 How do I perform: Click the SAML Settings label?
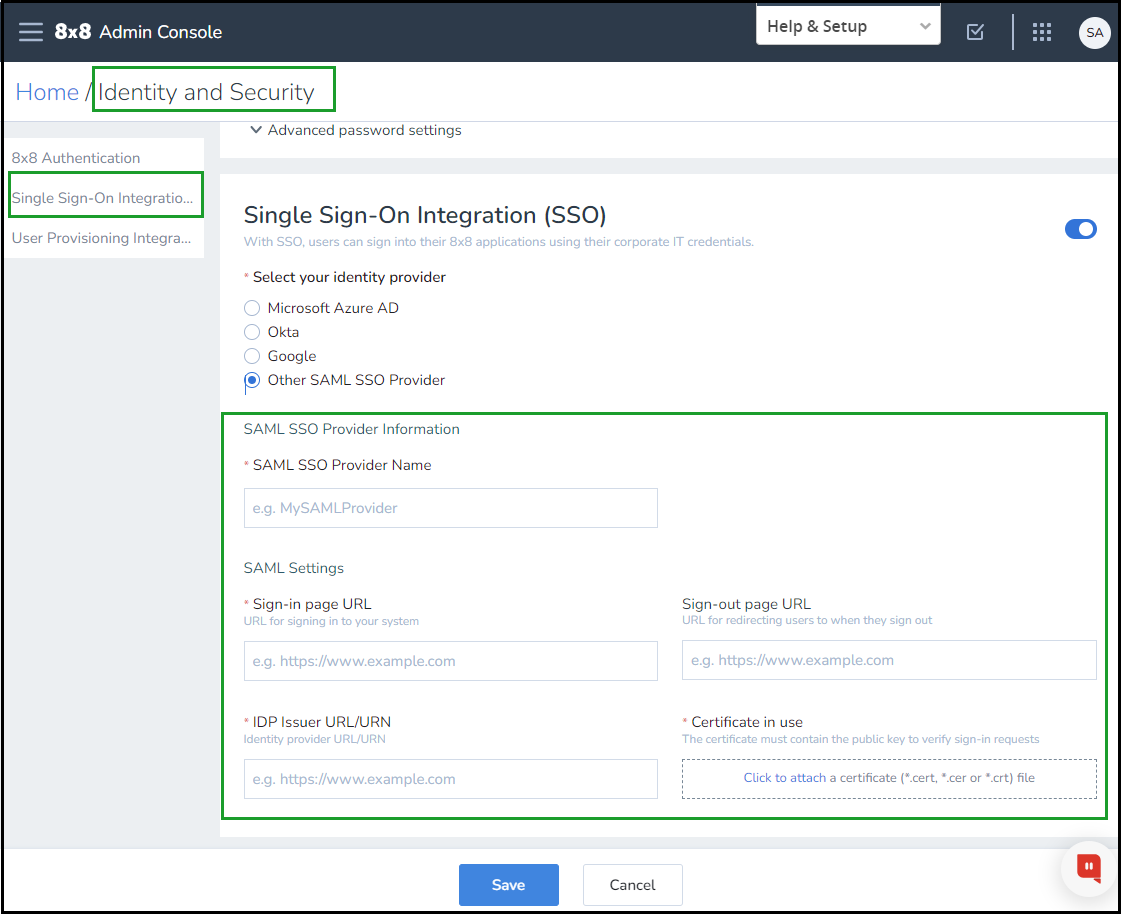click(x=294, y=568)
